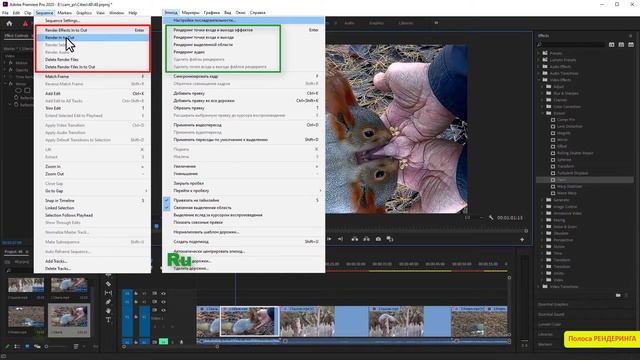Switch Project panel to Icon View
Screen dimensions: 640x360
27,347
